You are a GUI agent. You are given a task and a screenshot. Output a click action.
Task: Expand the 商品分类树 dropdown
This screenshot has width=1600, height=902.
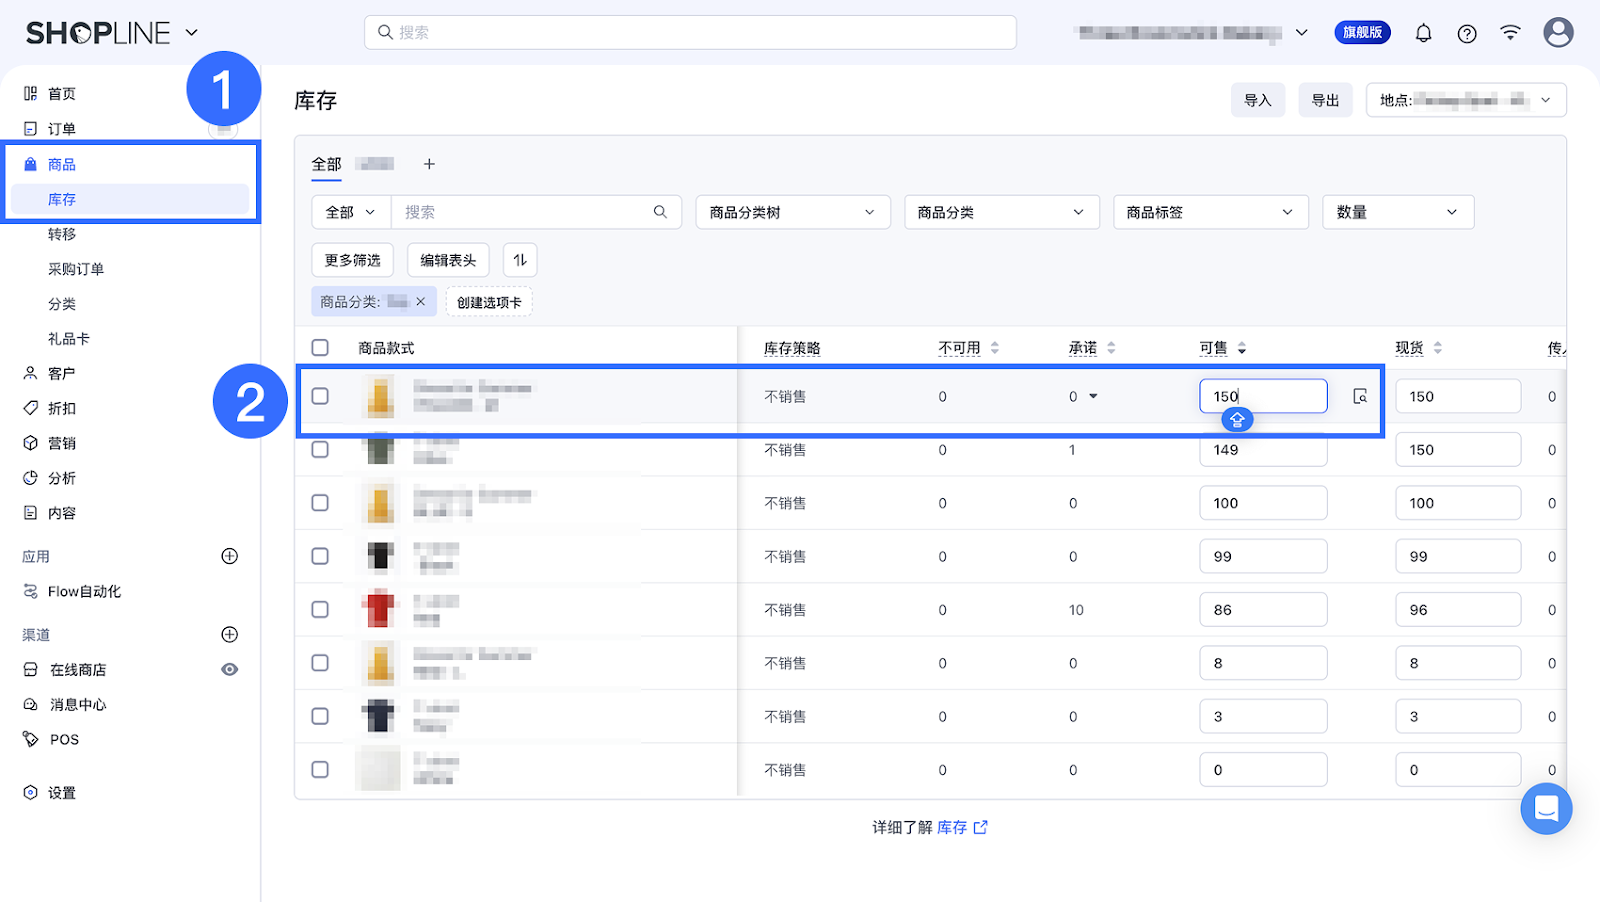(x=792, y=212)
